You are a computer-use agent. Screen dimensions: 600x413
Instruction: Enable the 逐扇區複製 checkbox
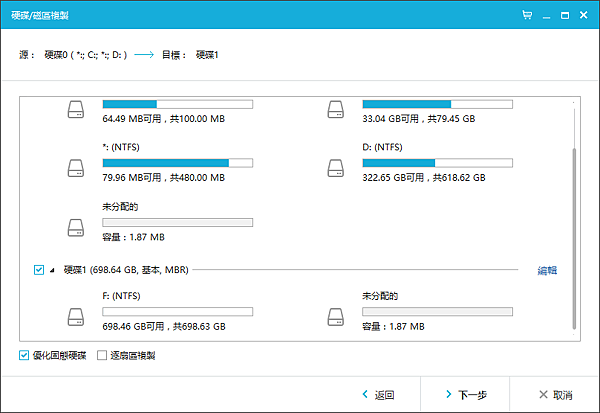coord(102,355)
